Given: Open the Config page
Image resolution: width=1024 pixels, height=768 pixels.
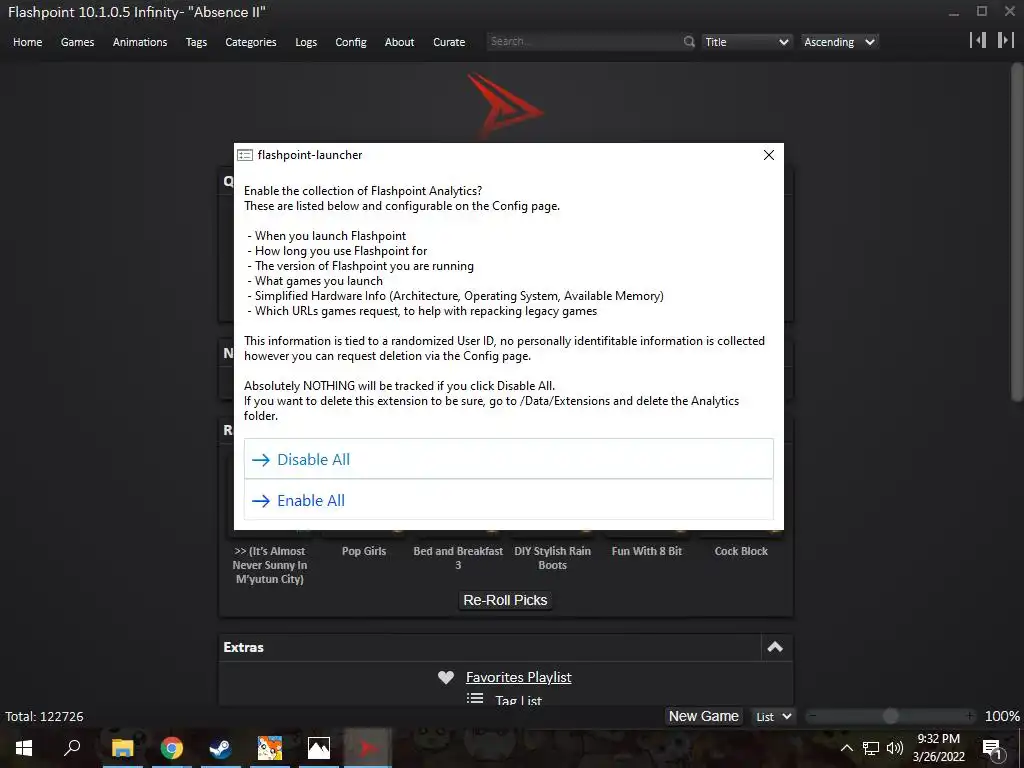Looking at the screenshot, I should click(351, 42).
